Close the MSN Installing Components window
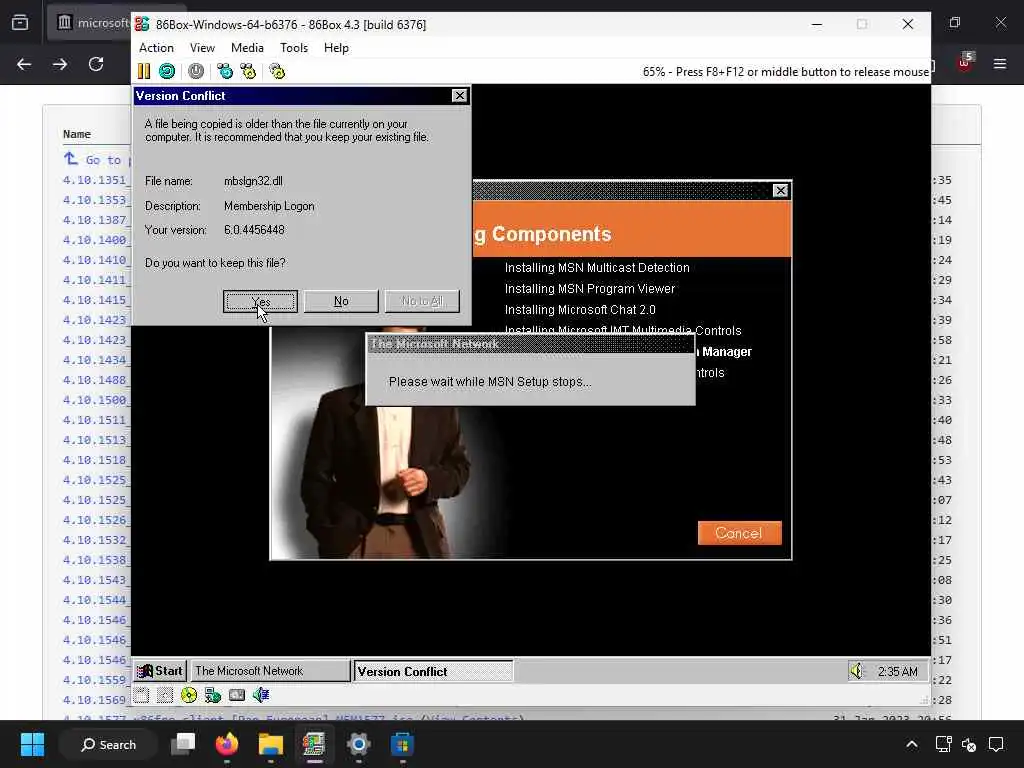Image resolution: width=1024 pixels, height=768 pixels. pyautogui.click(x=780, y=191)
